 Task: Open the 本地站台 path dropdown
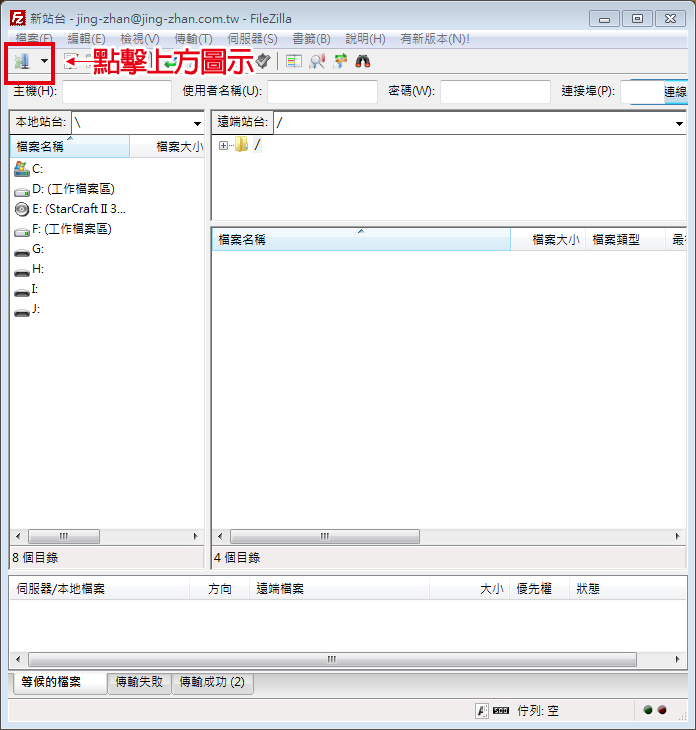pos(197,123)
